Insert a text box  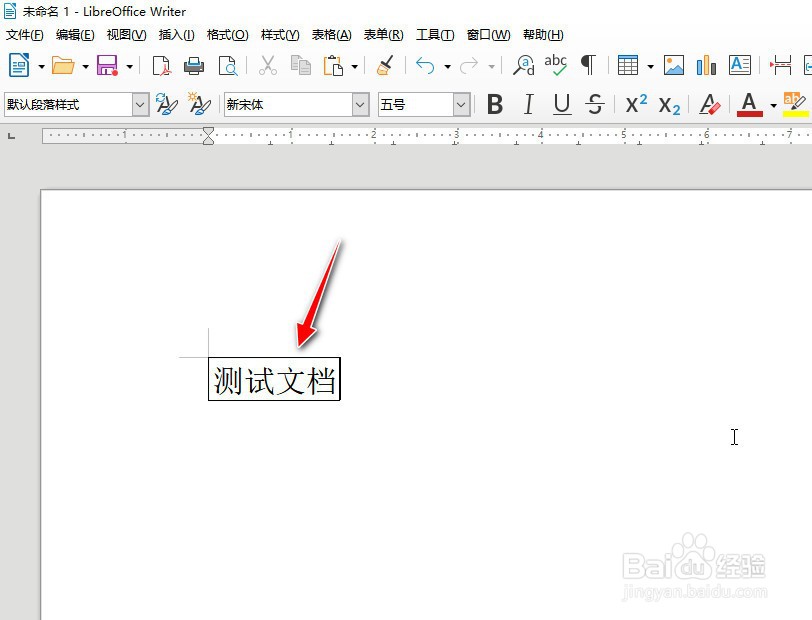pos(740,65)
